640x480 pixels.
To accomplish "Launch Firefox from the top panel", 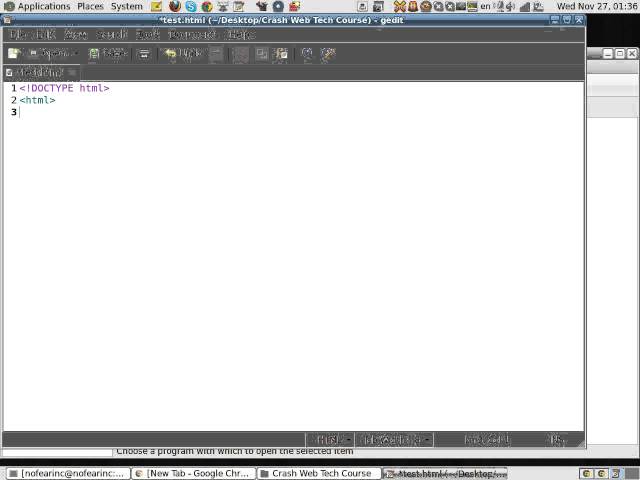I will pyautogui.click(x=175, y=6).
